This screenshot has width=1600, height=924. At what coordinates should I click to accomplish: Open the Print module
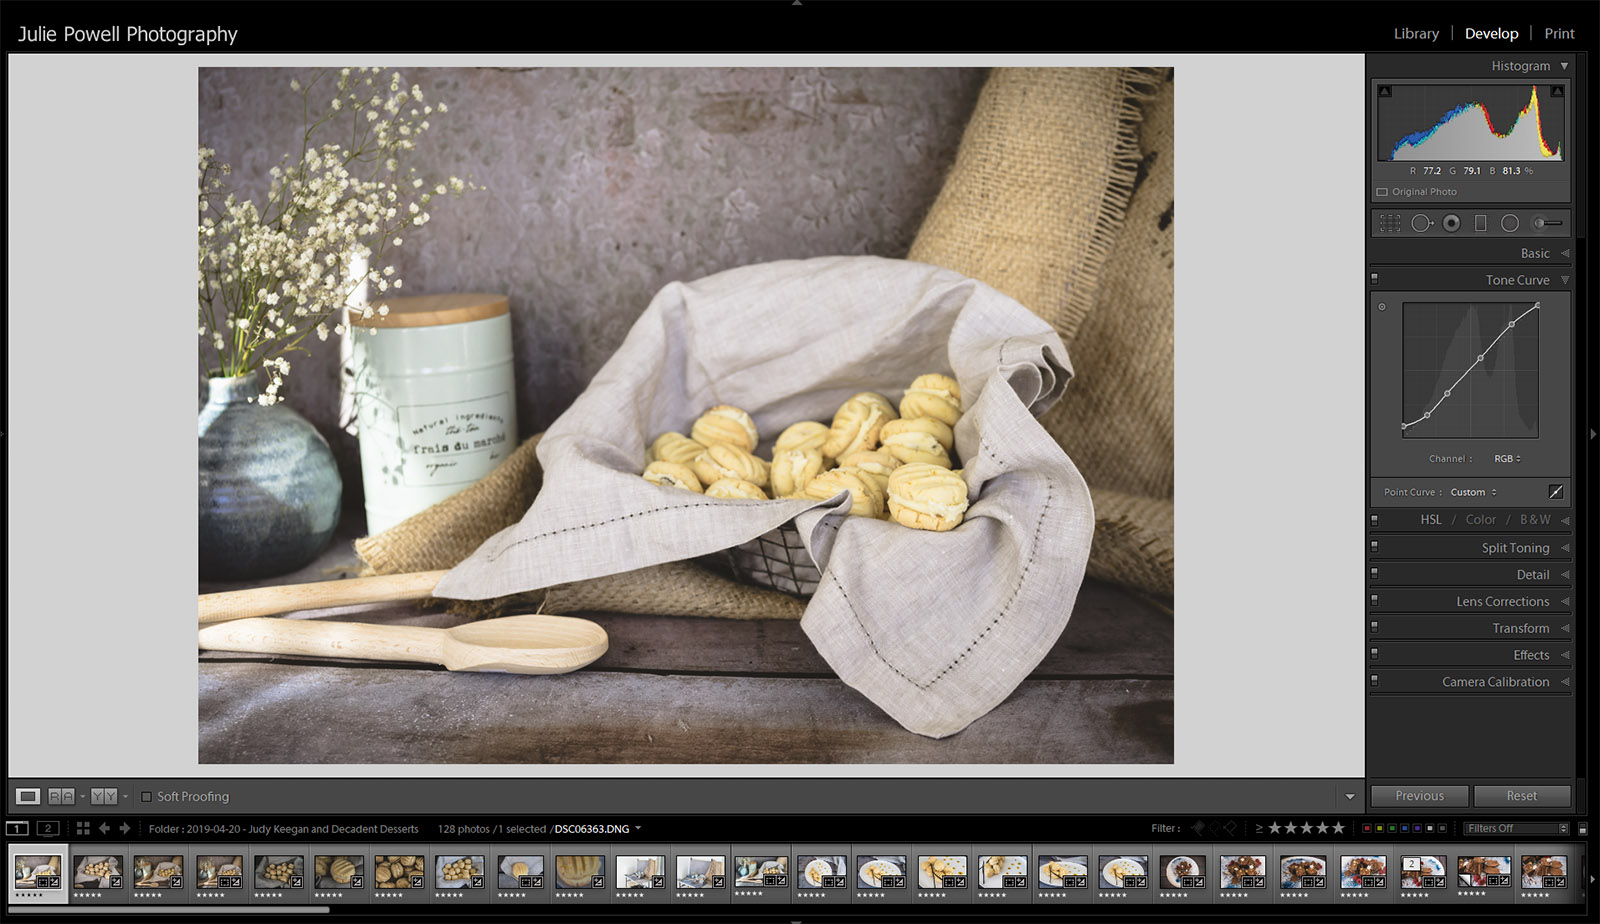pos(1559,34)
